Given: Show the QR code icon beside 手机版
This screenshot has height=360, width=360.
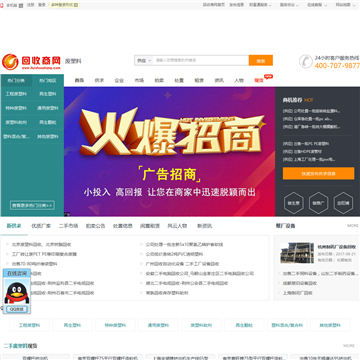Looking at the screenshot, I should point(21,5).
